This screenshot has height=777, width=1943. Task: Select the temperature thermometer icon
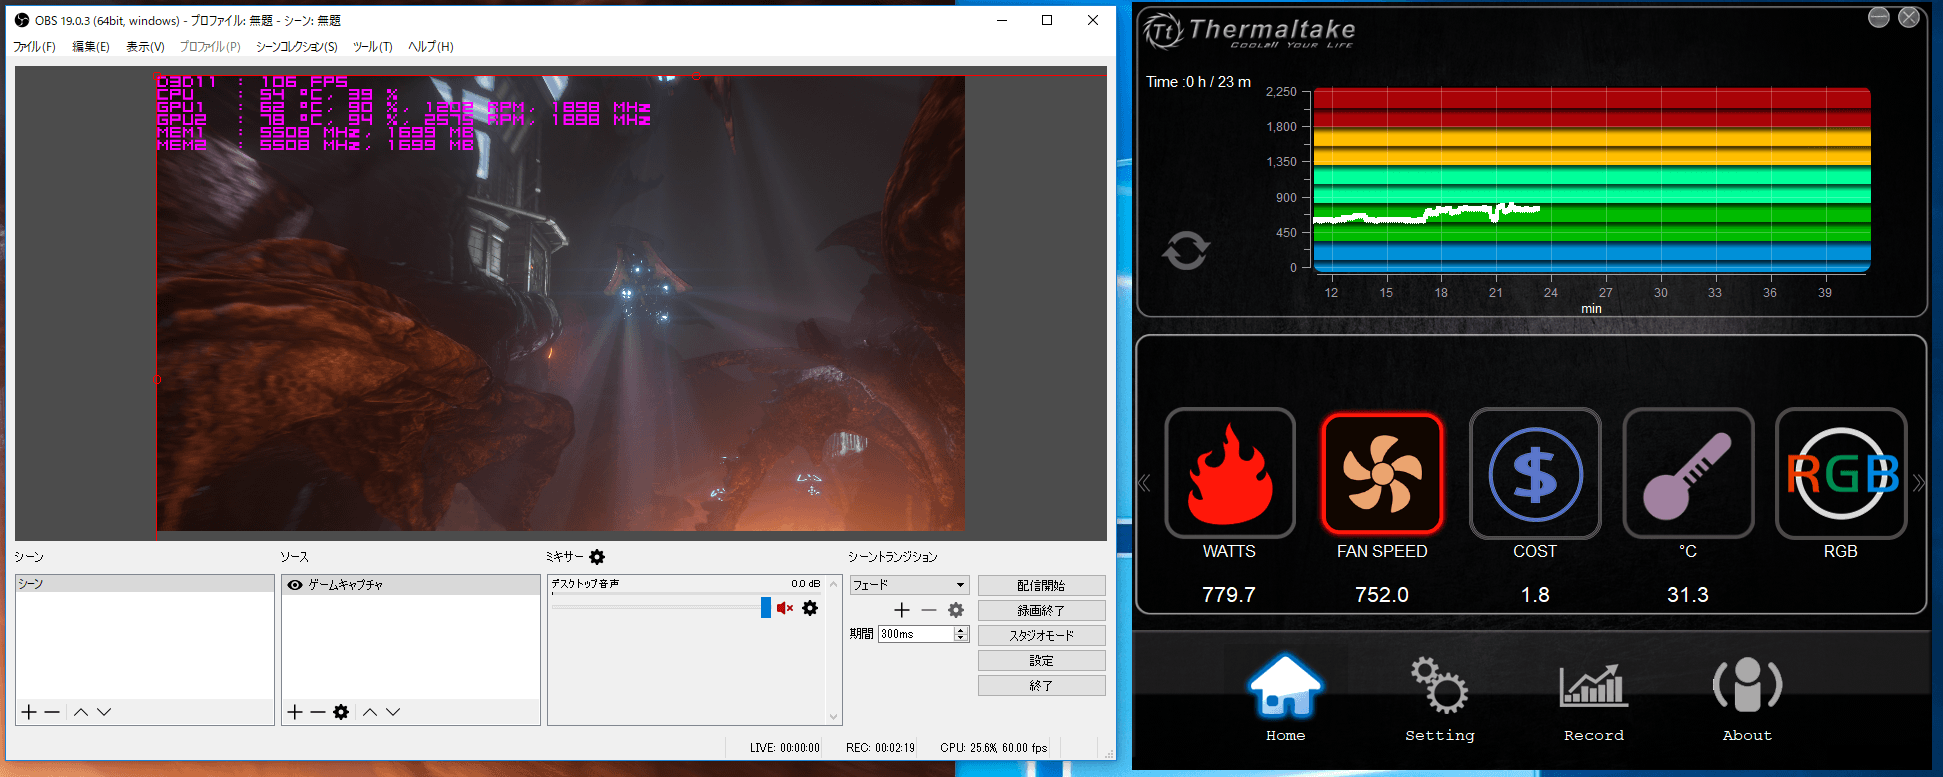[1688, 473]
